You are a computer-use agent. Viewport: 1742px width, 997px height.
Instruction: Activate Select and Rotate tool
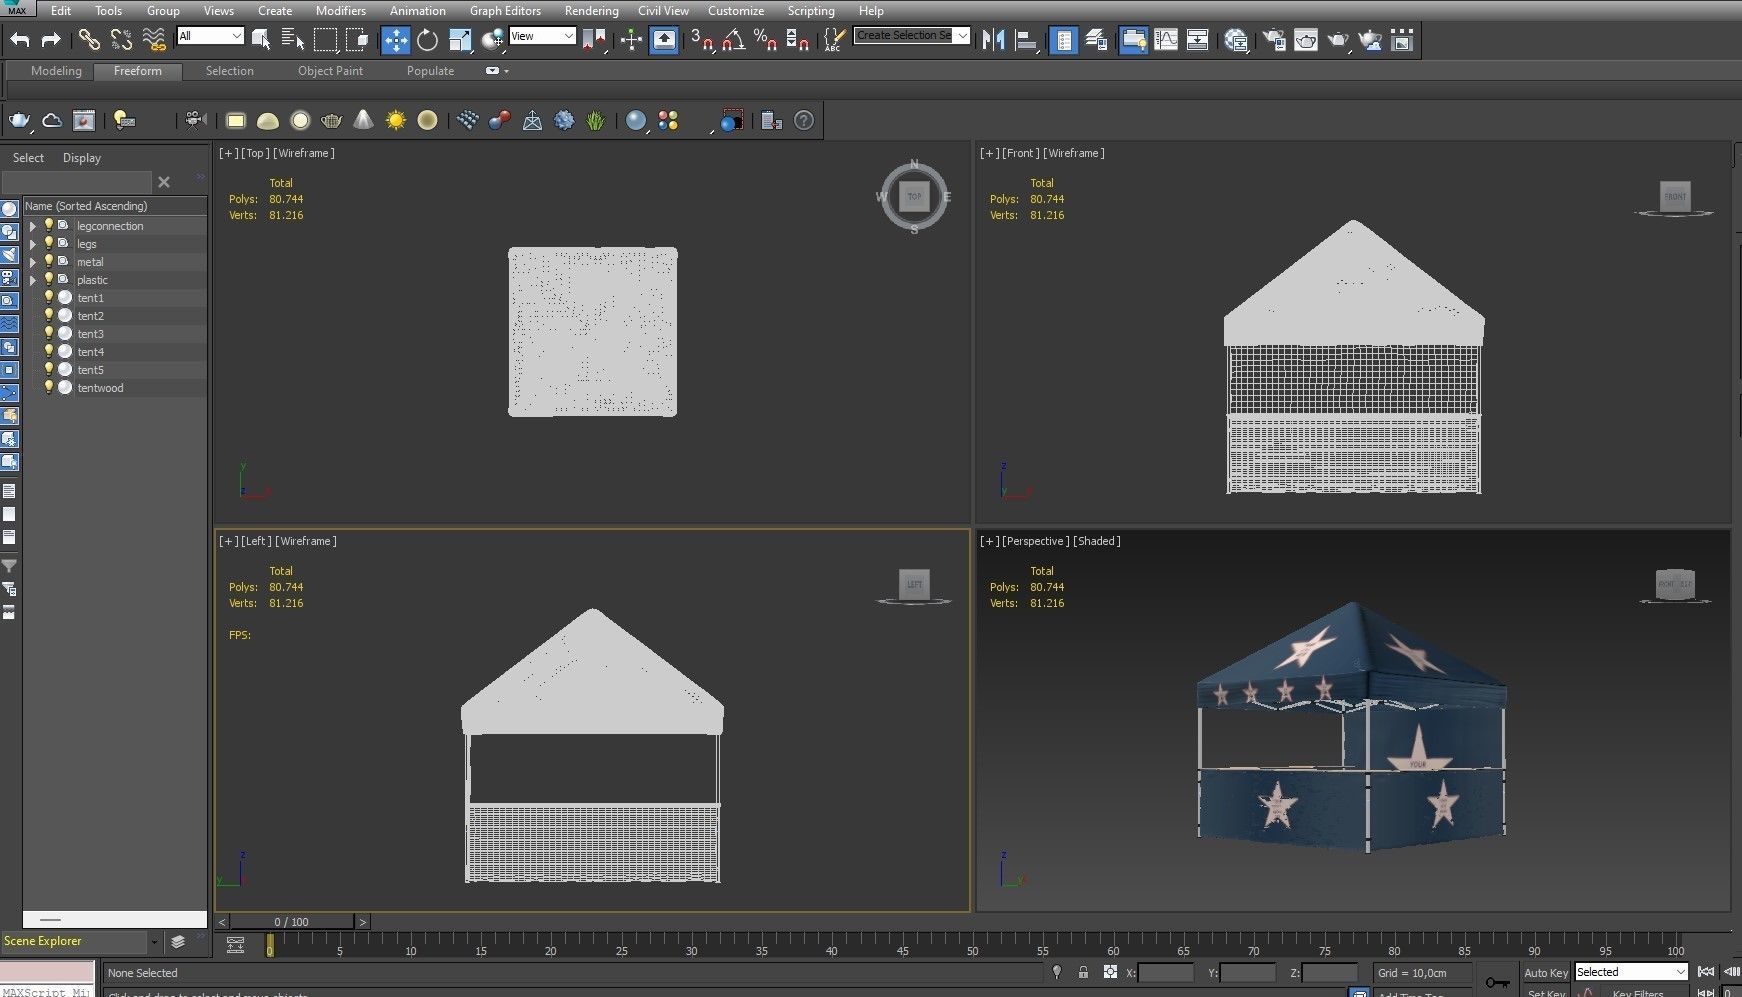pyautogui.click(x=428, y=40)
